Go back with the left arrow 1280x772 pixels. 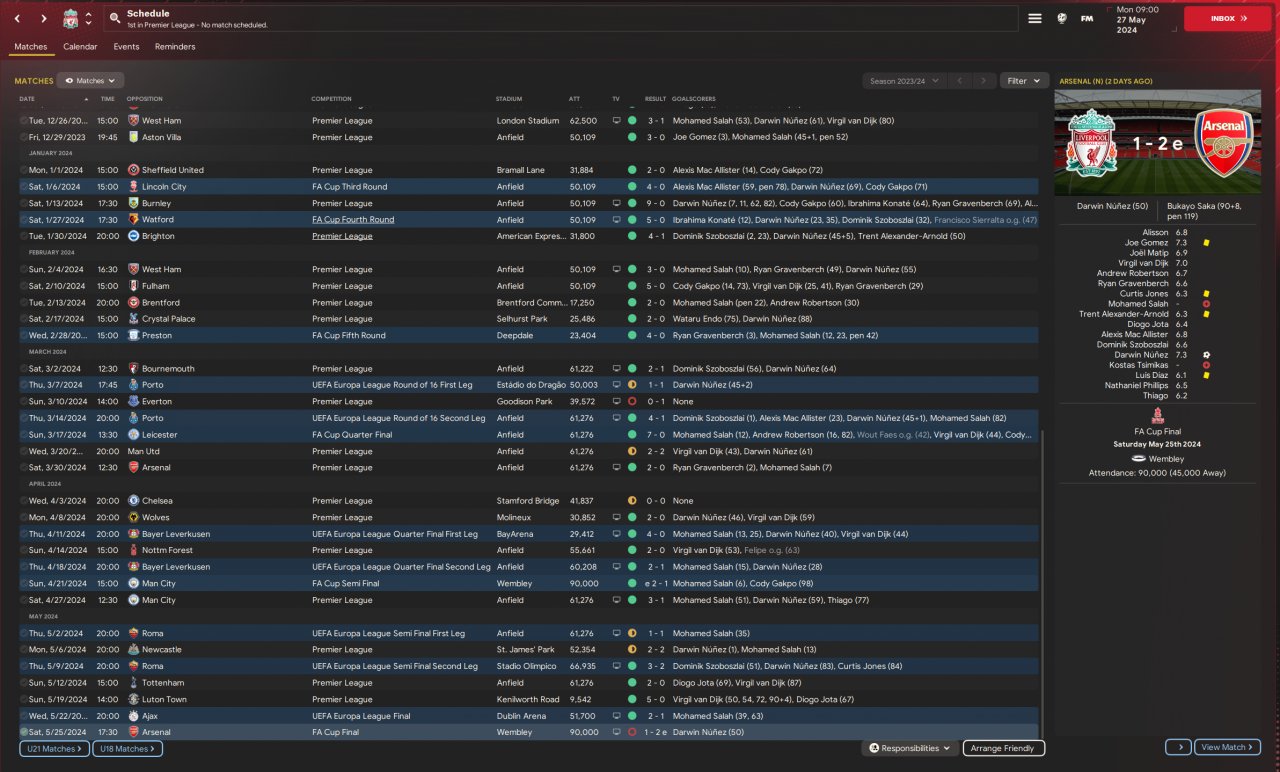tap(18, 18)
